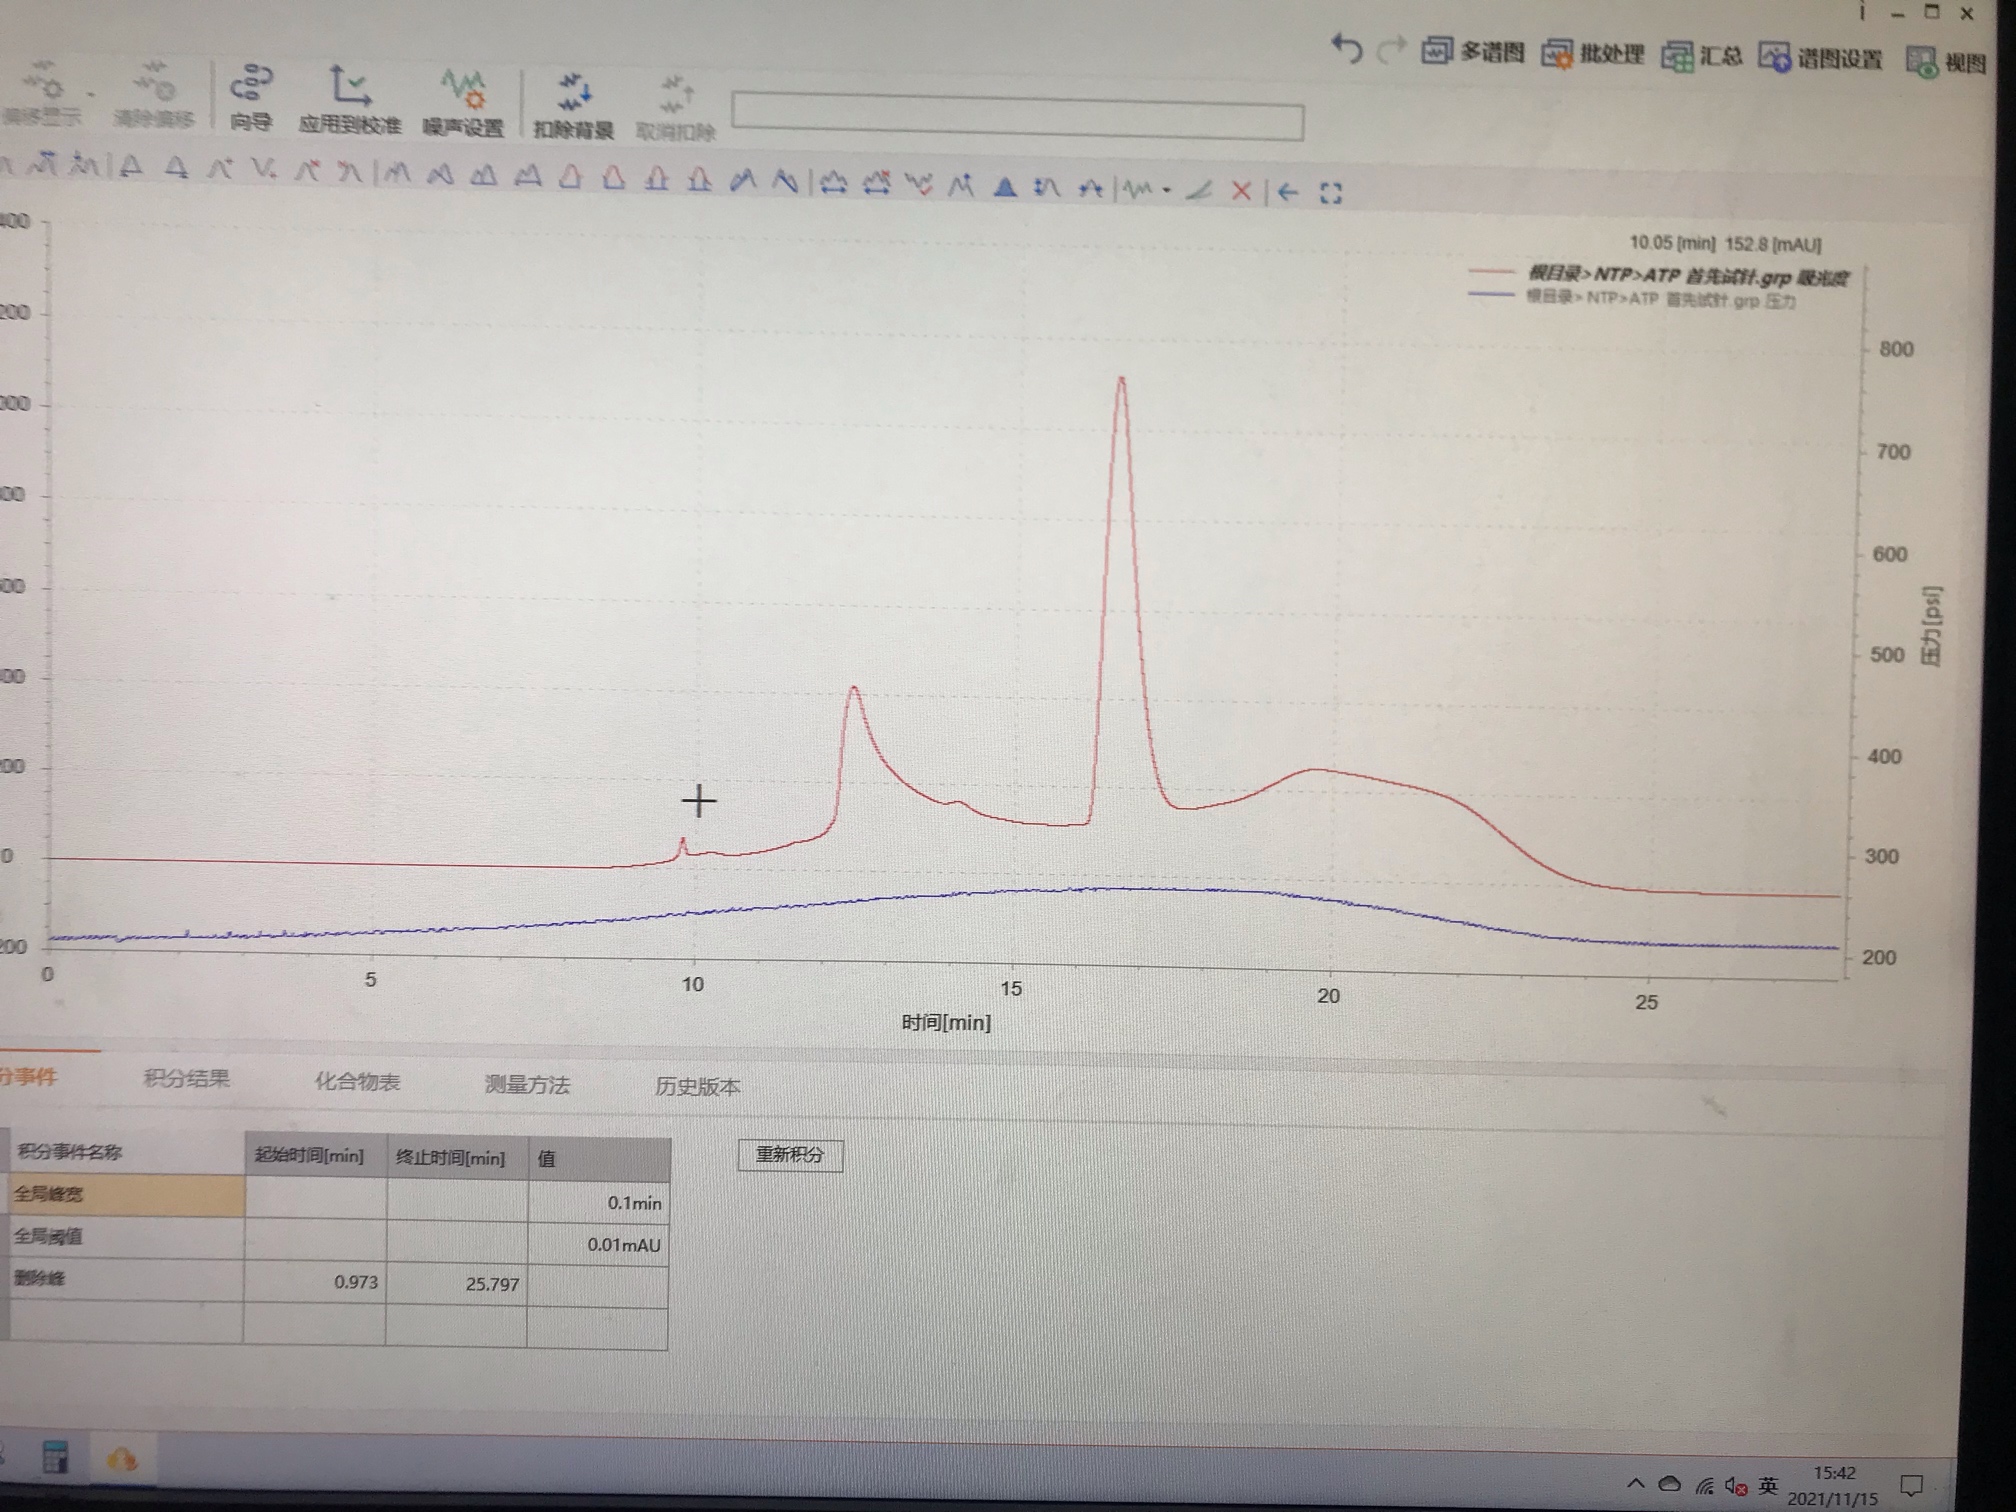The width and height of the screenshot is (2016, 1512).
Task: Click 清除漂移 clear drift icon
Action: click(x=152, y=96)
